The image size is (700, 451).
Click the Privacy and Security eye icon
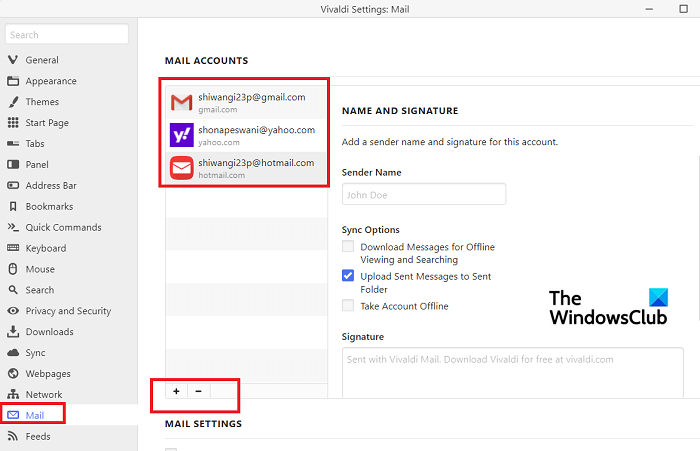(x=13, y=311)
